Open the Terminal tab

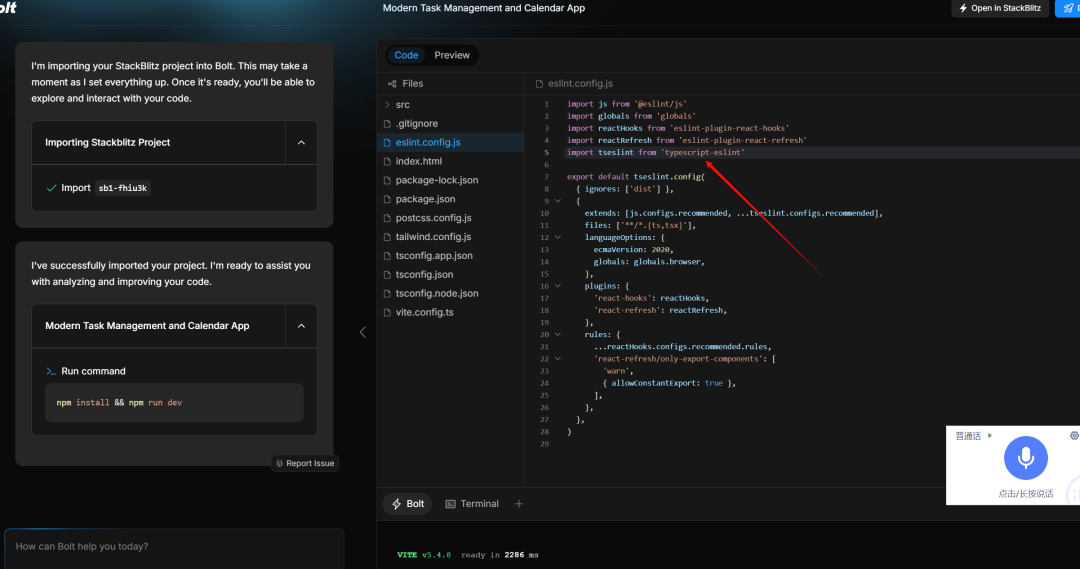tap(472, 504)
